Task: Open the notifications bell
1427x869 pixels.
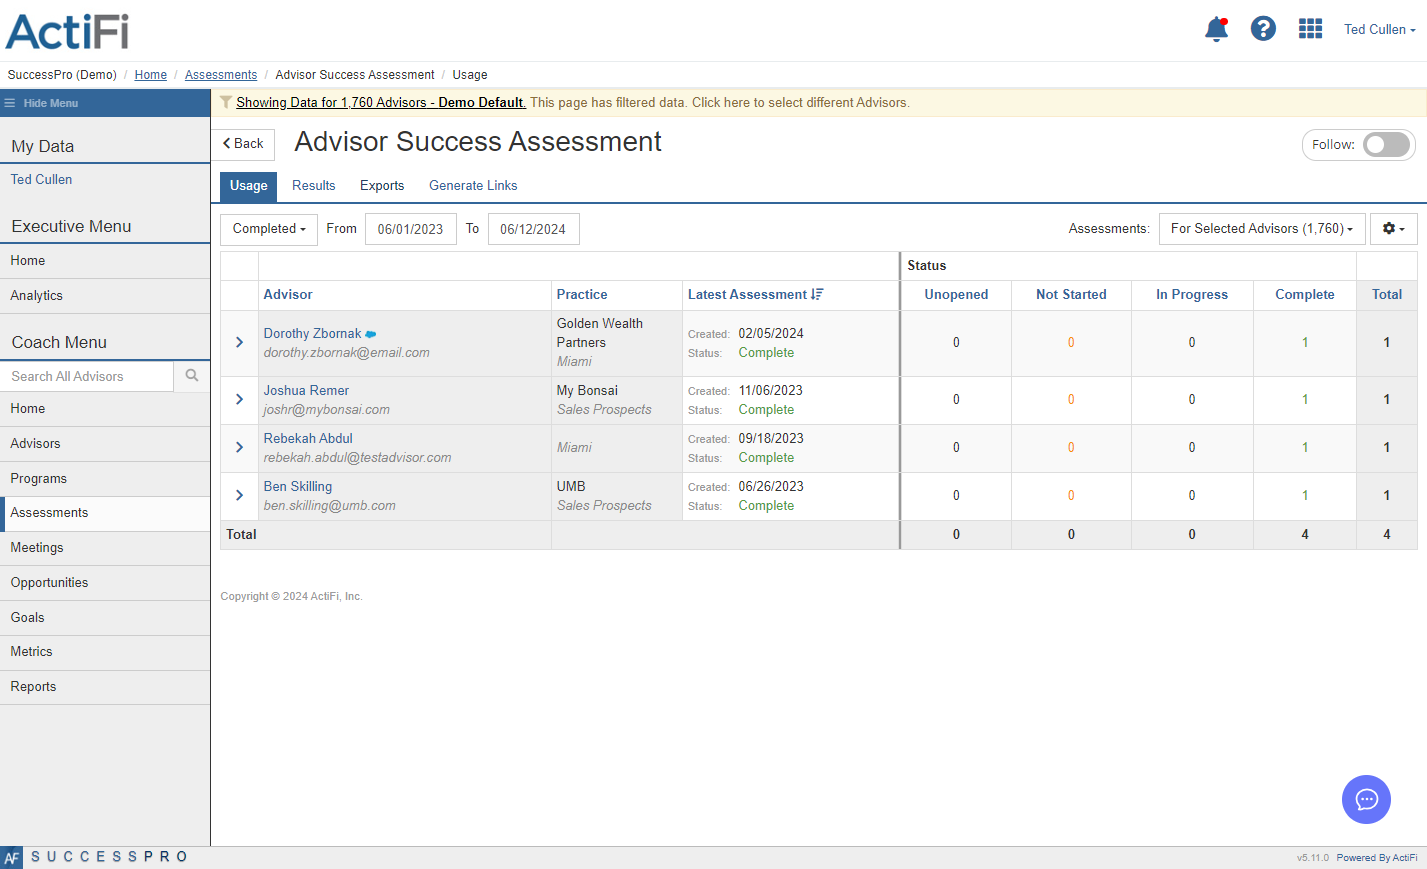Action: pos(1216,29)
